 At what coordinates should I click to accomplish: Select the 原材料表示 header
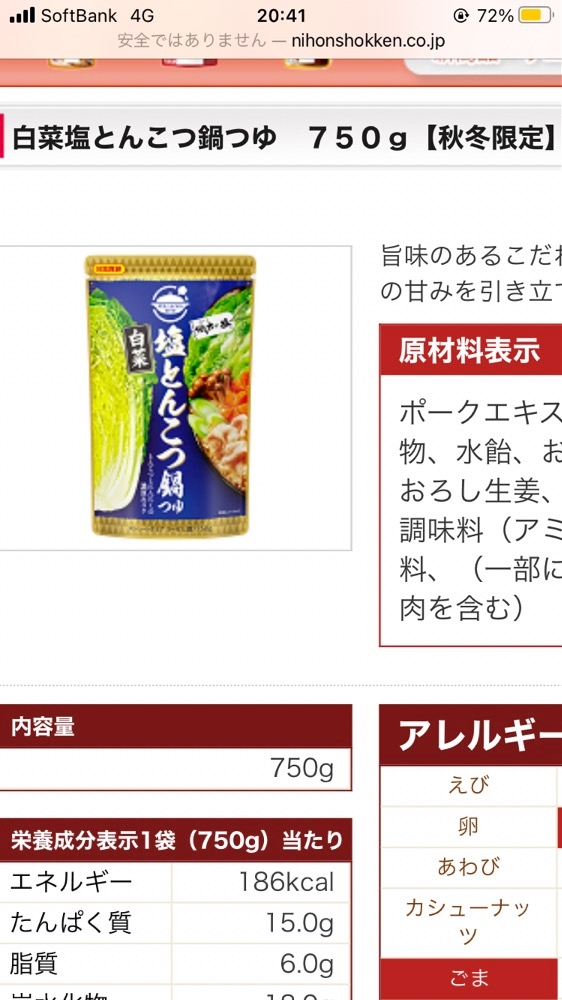click(471, 350)
